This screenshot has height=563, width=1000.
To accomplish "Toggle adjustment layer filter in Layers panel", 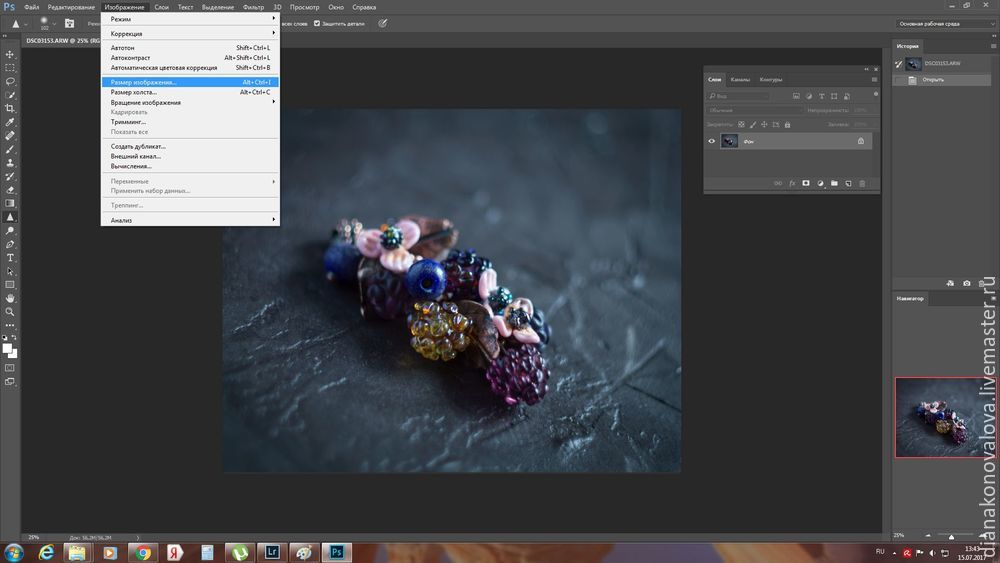I will (x=809, y=96).
